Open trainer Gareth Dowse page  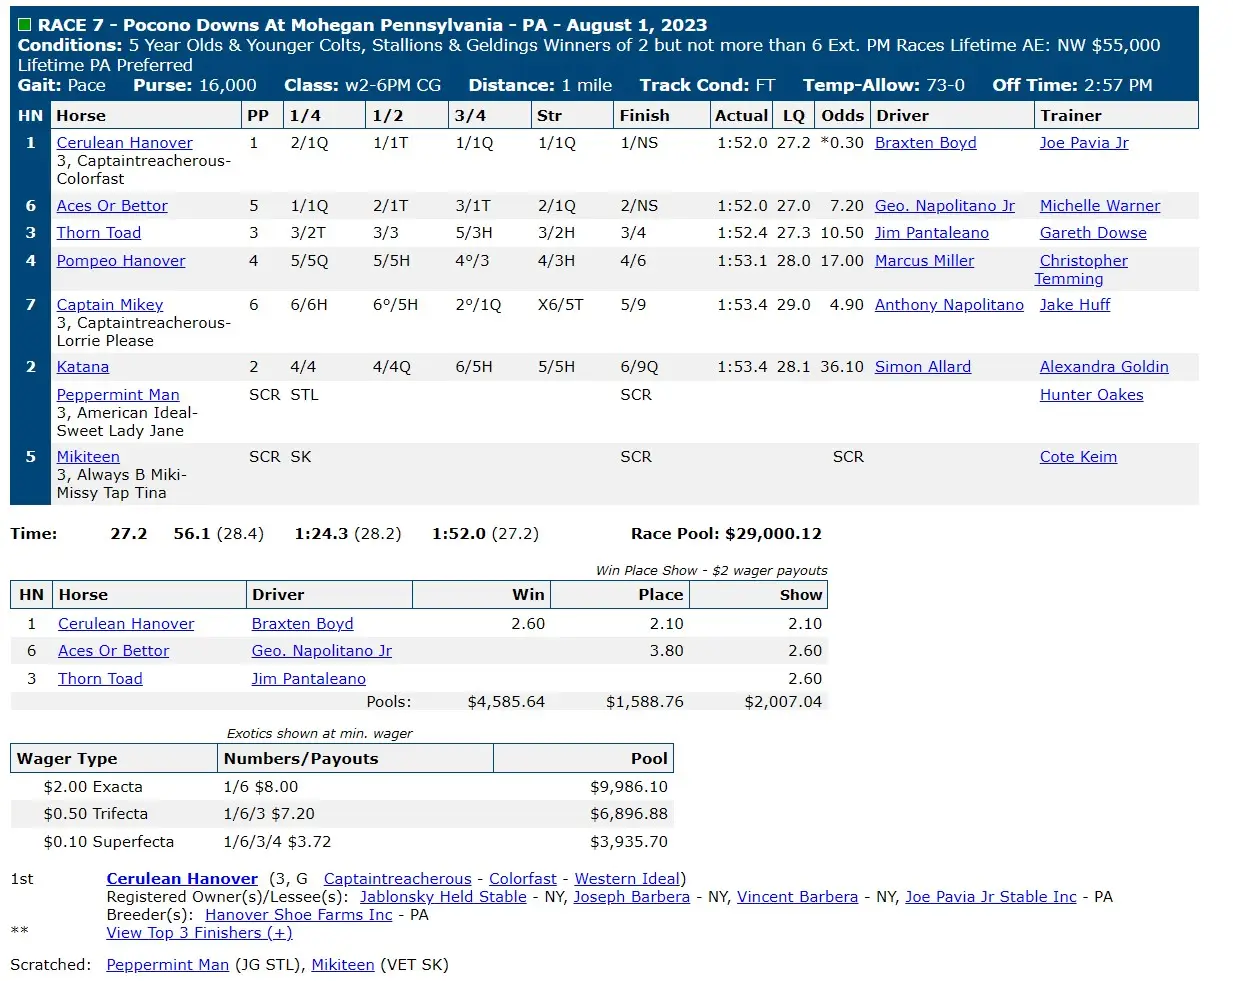[1093, 233]
